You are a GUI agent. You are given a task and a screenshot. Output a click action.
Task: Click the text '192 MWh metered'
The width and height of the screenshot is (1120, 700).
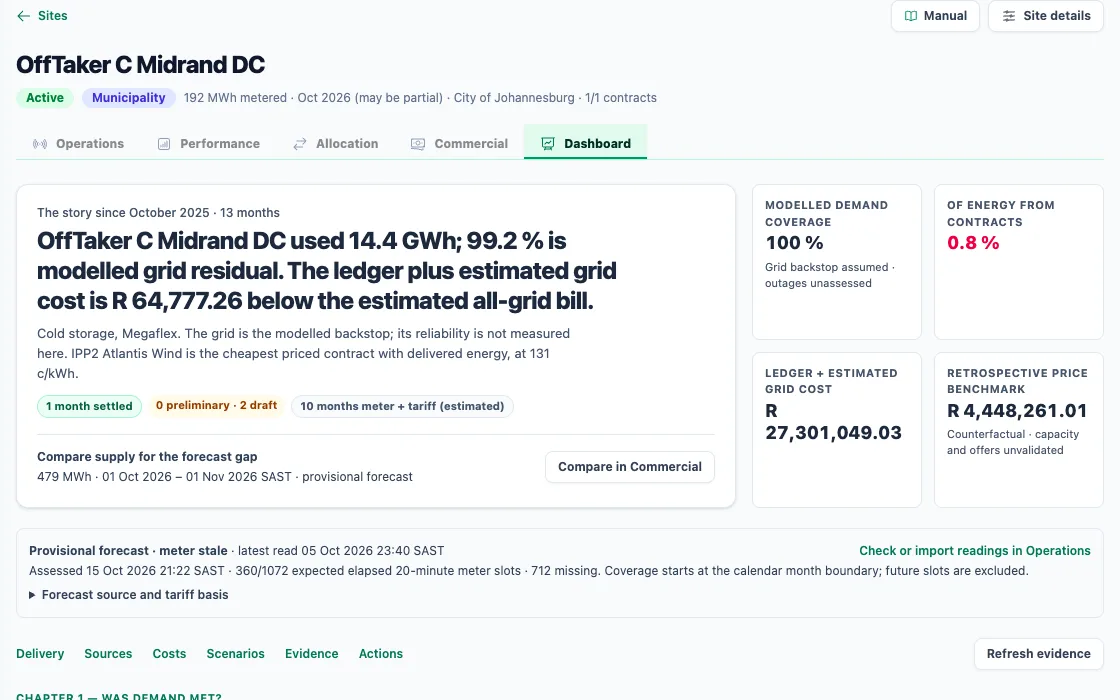click(235, 98)
